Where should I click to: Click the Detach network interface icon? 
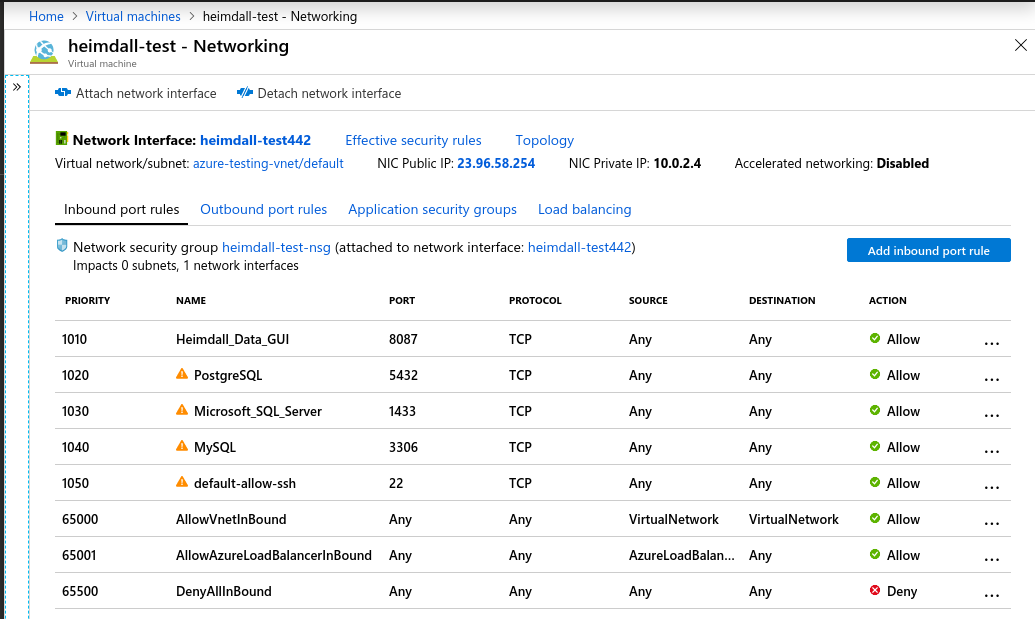[245, 93]
